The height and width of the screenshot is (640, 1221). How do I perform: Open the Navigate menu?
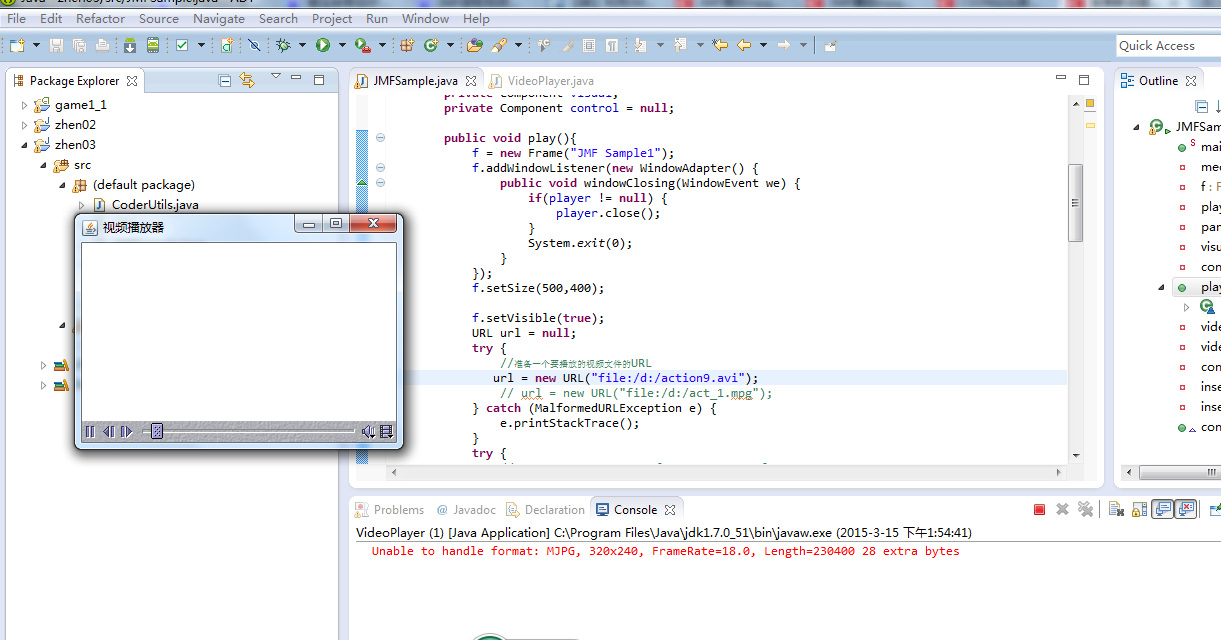pyautogui.click(x=219, y=18)
